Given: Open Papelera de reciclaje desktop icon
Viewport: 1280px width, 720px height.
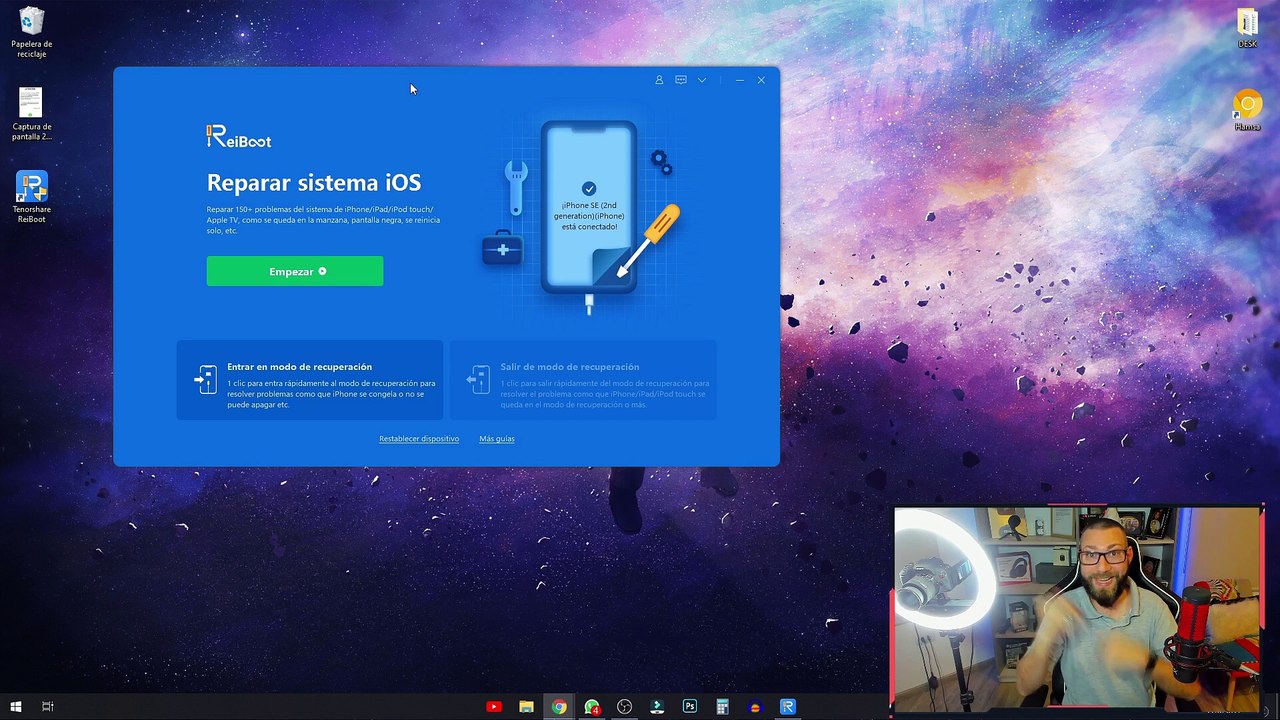Looking at the screenshot, I should point(32,32).
